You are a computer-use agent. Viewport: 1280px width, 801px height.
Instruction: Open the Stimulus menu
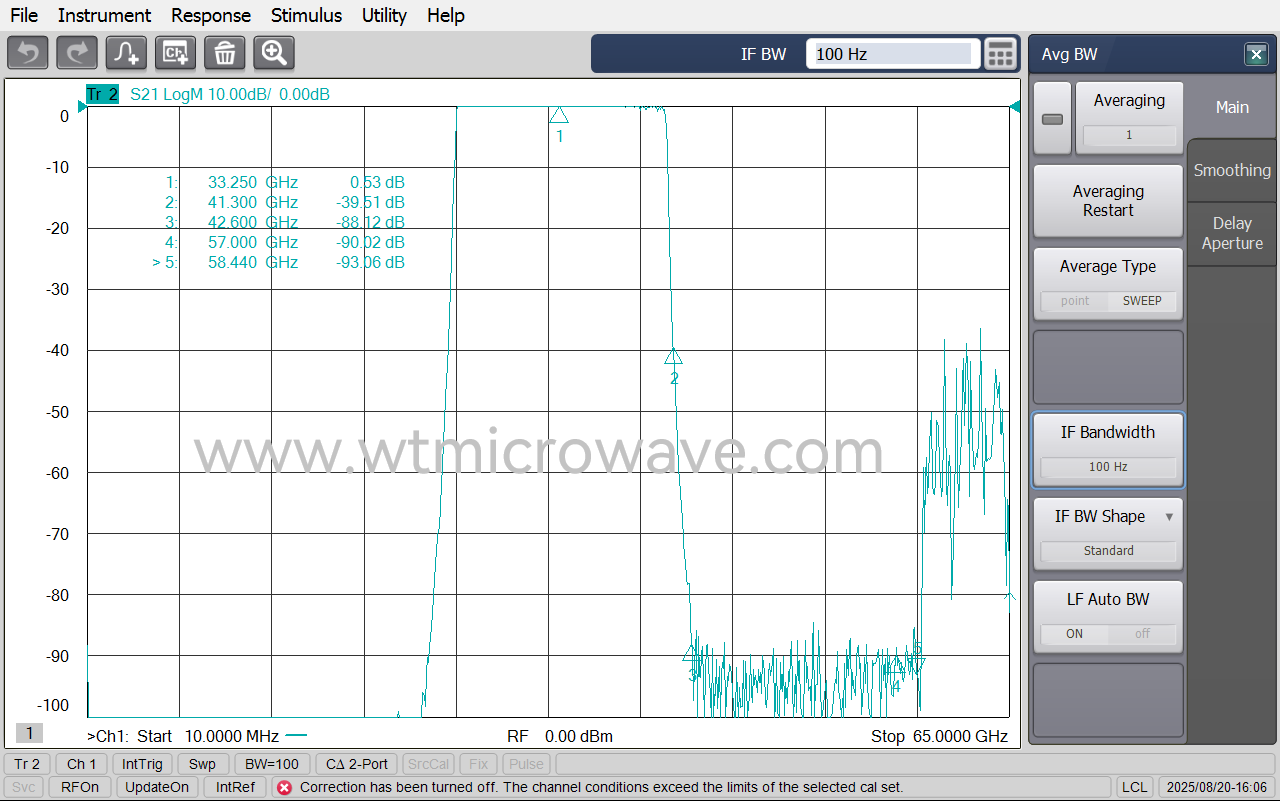(x=306, y=15)
